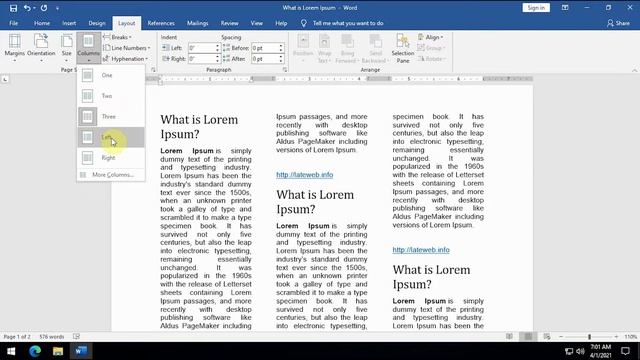The width and height of the screenshot is (640, 360).
Task: Open the lateweb.info link in the right column
Action: click(421, 250)
